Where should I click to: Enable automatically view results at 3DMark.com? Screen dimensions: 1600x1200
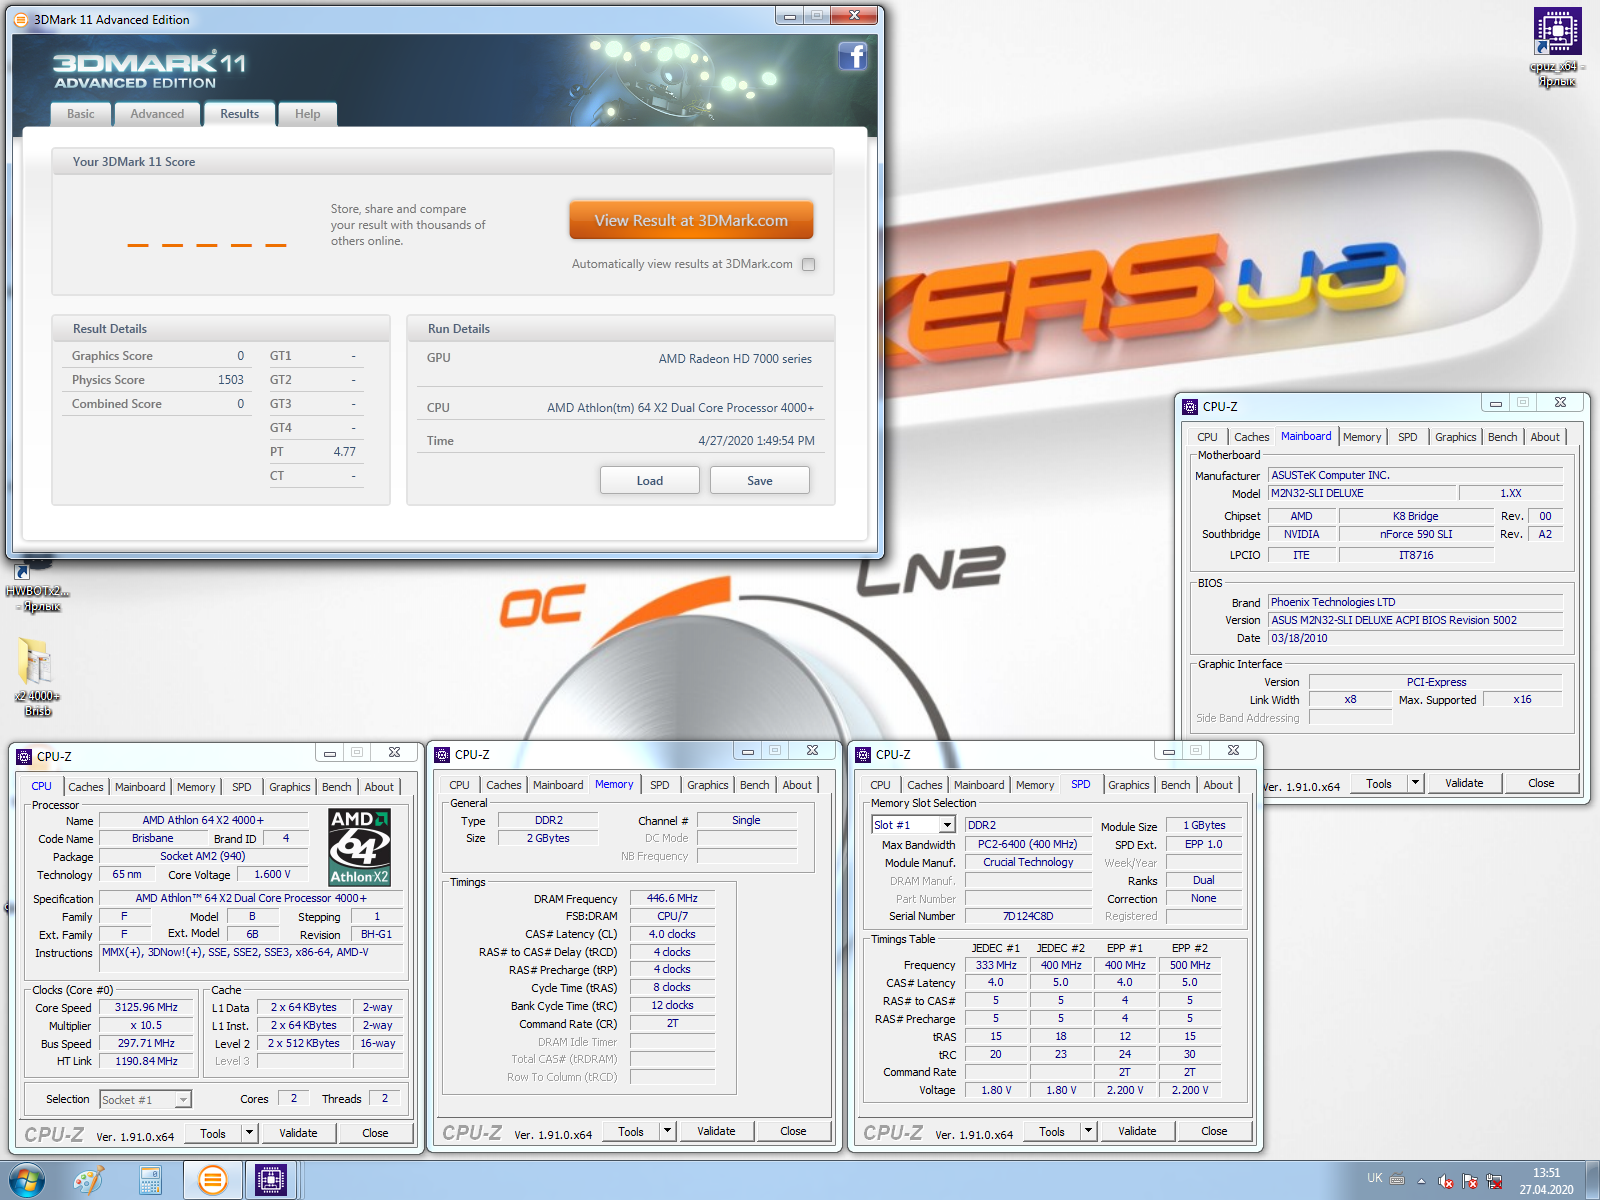tap(808, 265)
